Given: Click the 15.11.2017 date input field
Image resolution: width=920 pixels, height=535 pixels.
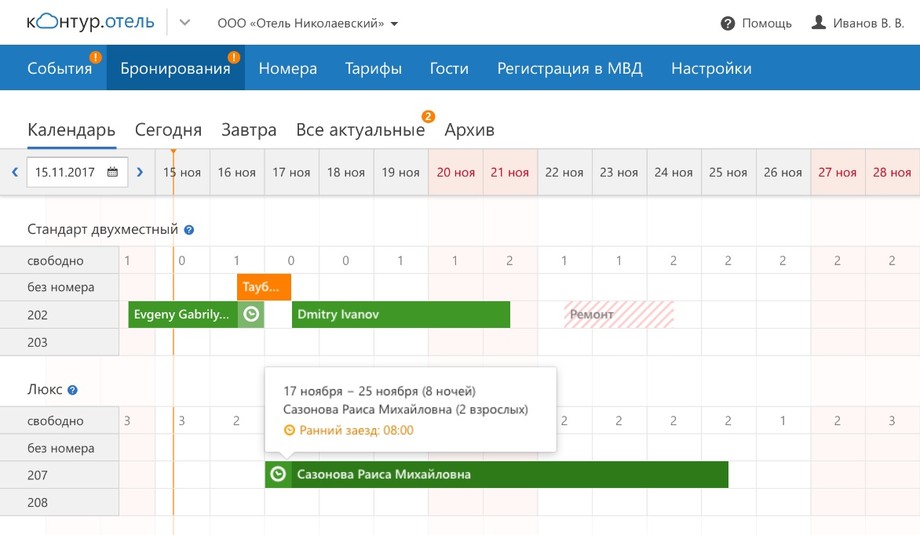Looking at the screenshot, I should pyautogui.click(x=65, y=172).
